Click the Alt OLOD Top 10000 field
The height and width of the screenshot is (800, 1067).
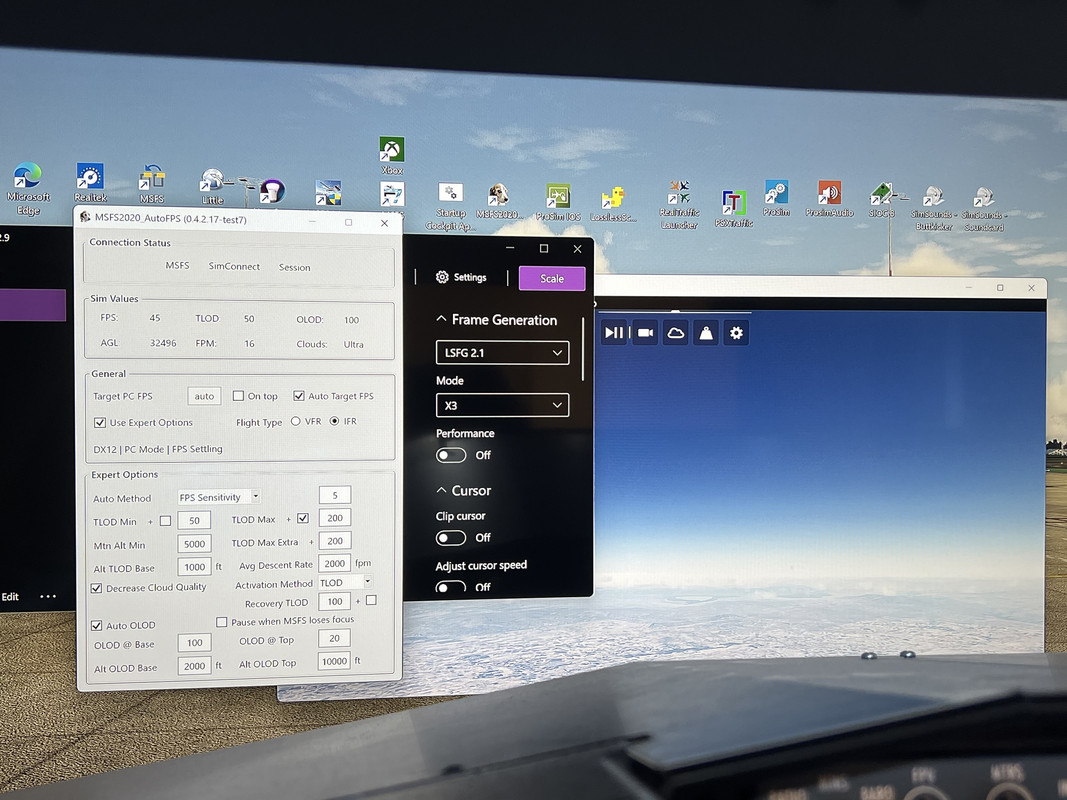[x=334, y=661]
